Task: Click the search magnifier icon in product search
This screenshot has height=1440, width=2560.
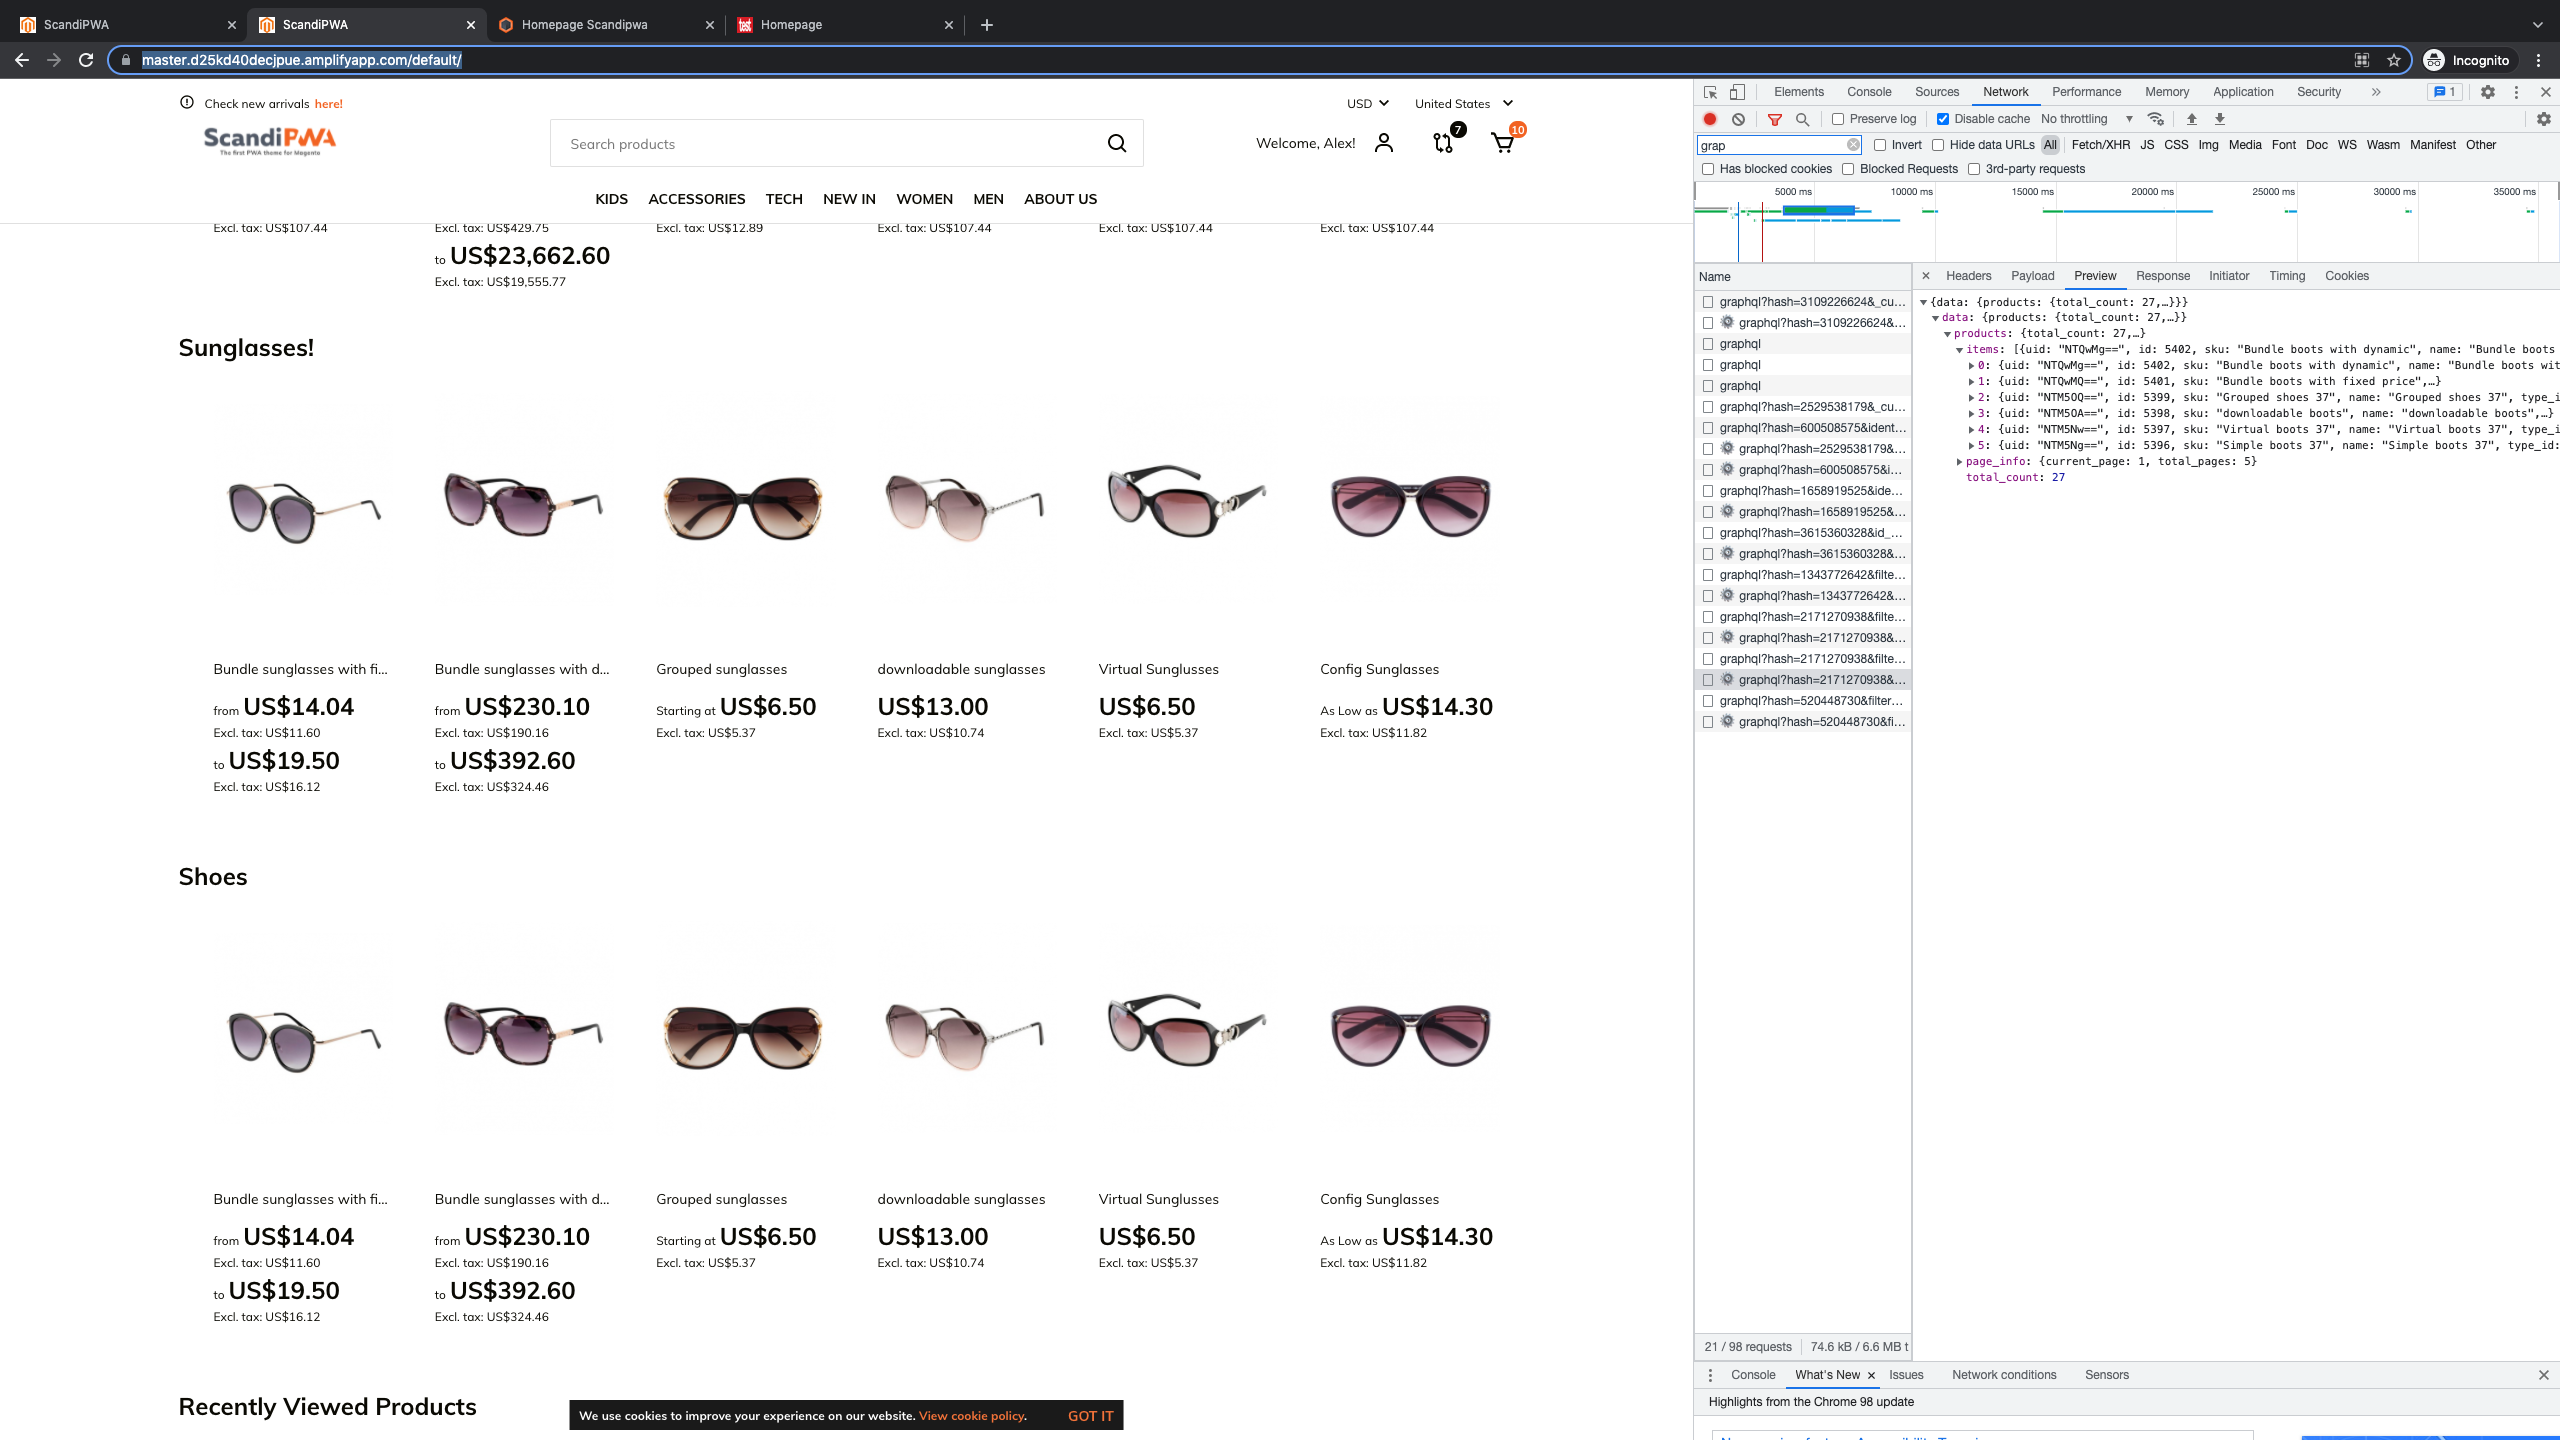Action: click(1117, 144)
